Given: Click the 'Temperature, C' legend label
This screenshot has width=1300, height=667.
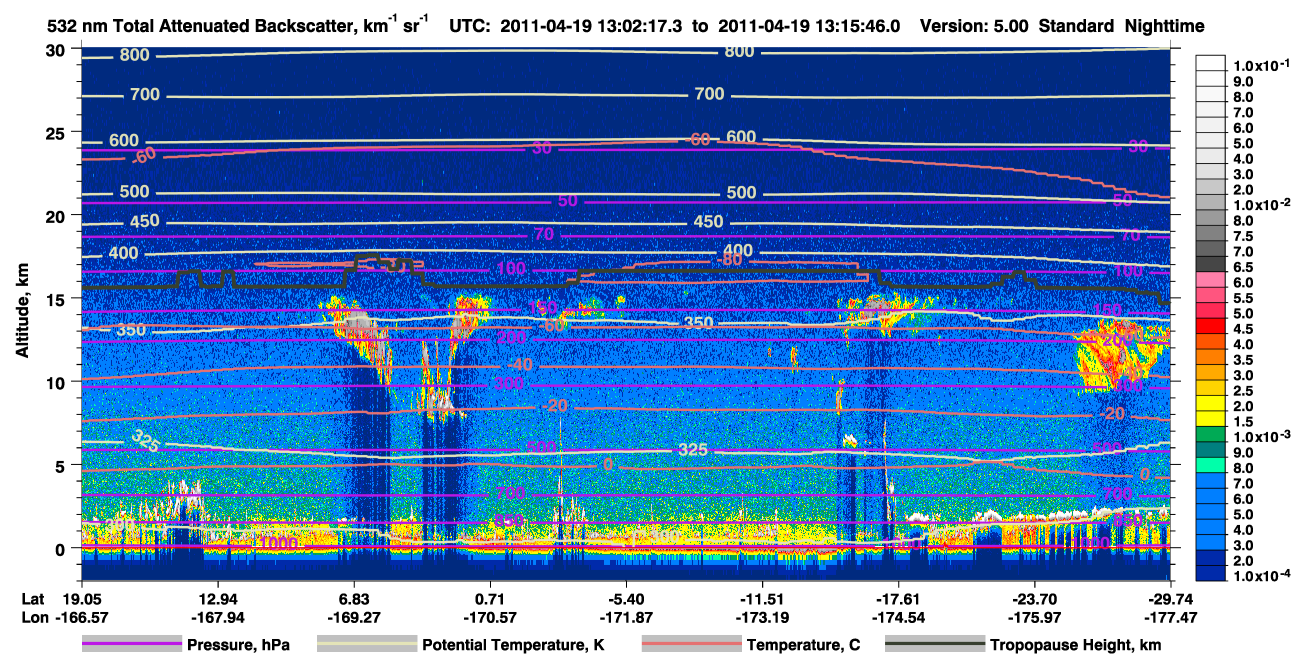Looking at the screenshot, I should coord(803,645).
